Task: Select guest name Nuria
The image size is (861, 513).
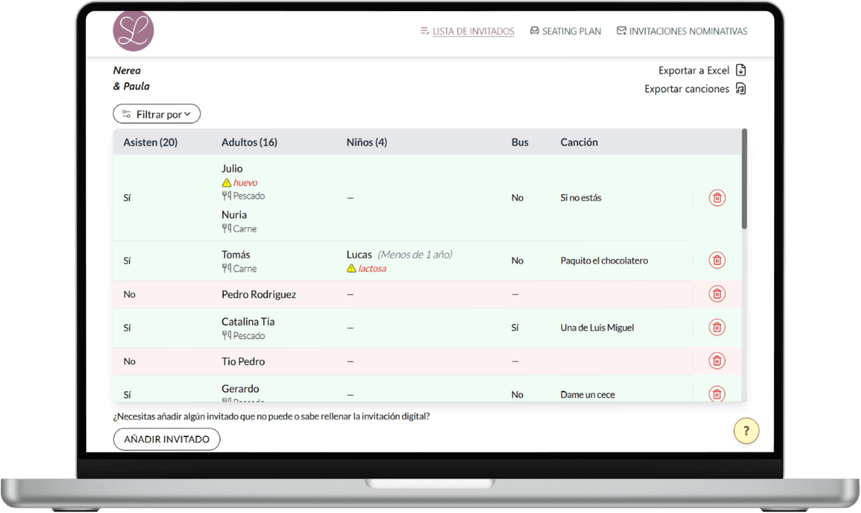Action: (234, 215)
